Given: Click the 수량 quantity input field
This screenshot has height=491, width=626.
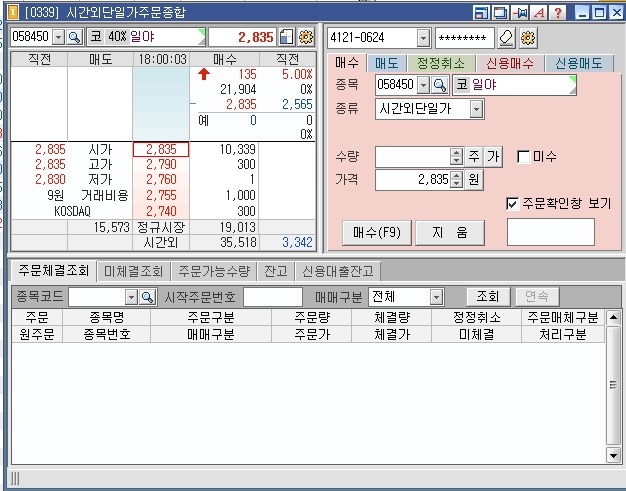Looking at the screenshot, I should [x=412, y=156].
